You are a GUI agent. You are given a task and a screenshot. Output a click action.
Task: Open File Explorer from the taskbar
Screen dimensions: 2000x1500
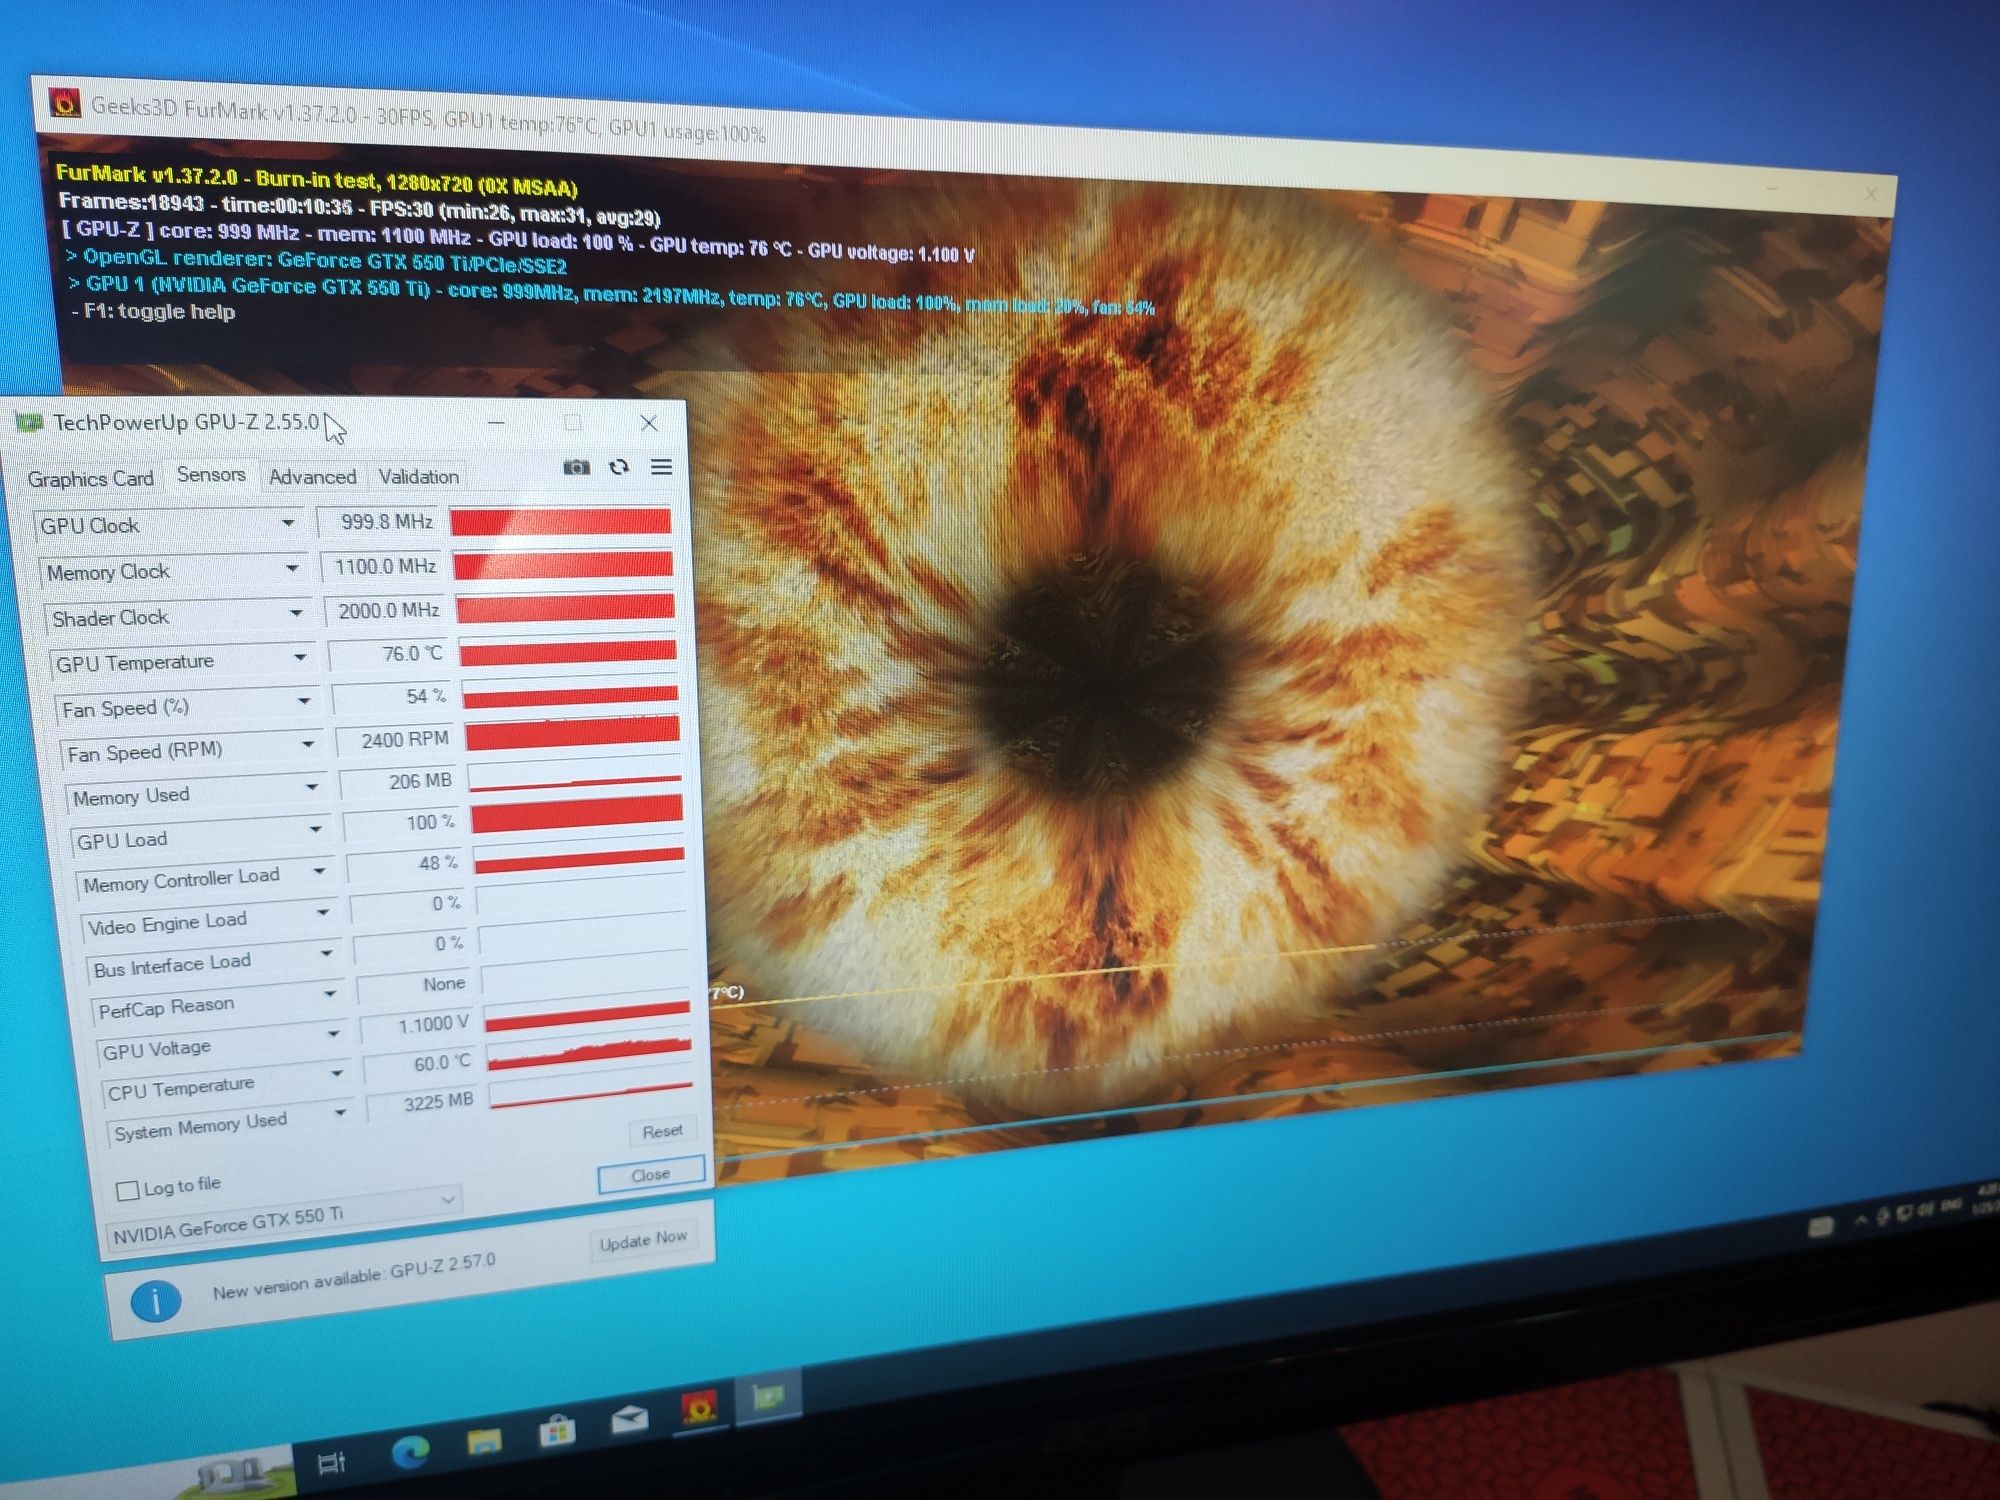[485, 1441]
